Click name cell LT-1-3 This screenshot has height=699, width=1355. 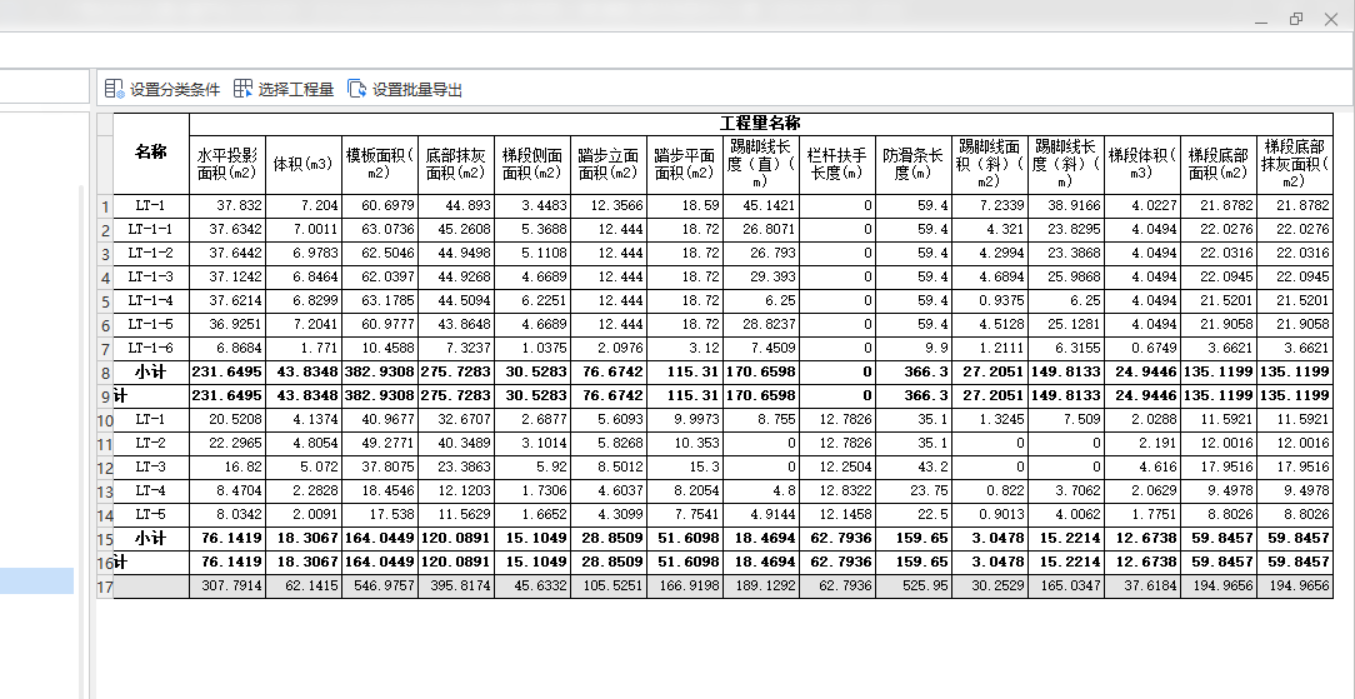(x=151, y=277)
